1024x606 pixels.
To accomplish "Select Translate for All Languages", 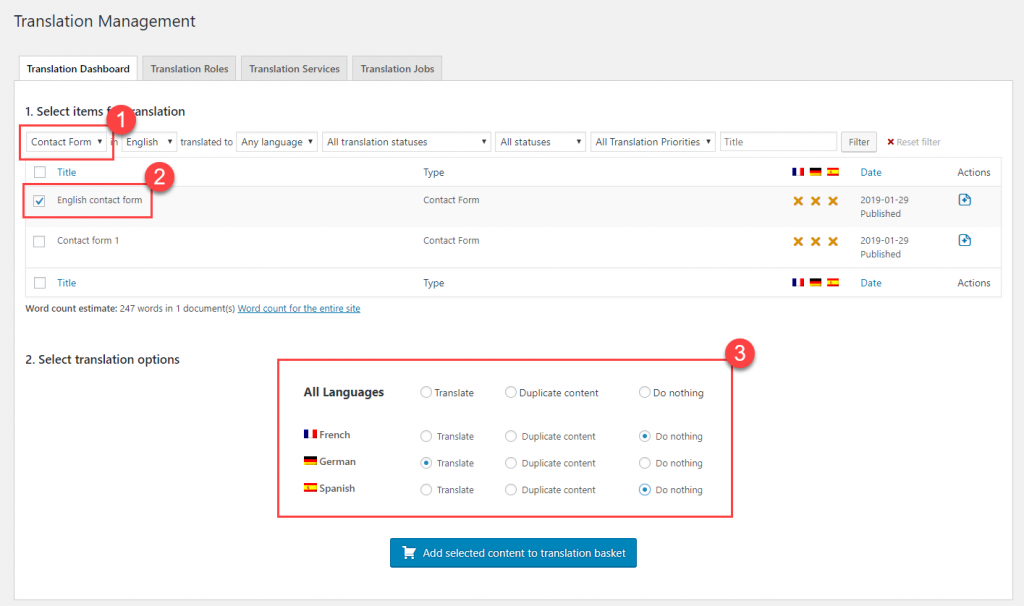I will [426, 392].
